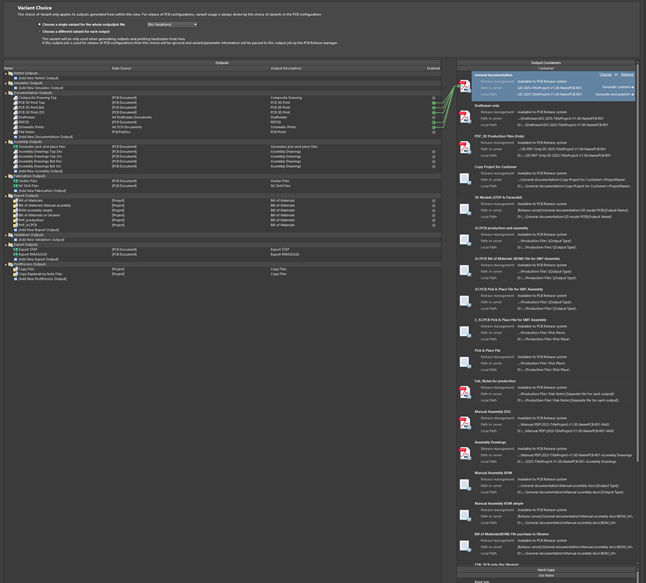Click the PDF_3D Production Files container icon
Screen dimensions: 646x583
coord(465,149)
